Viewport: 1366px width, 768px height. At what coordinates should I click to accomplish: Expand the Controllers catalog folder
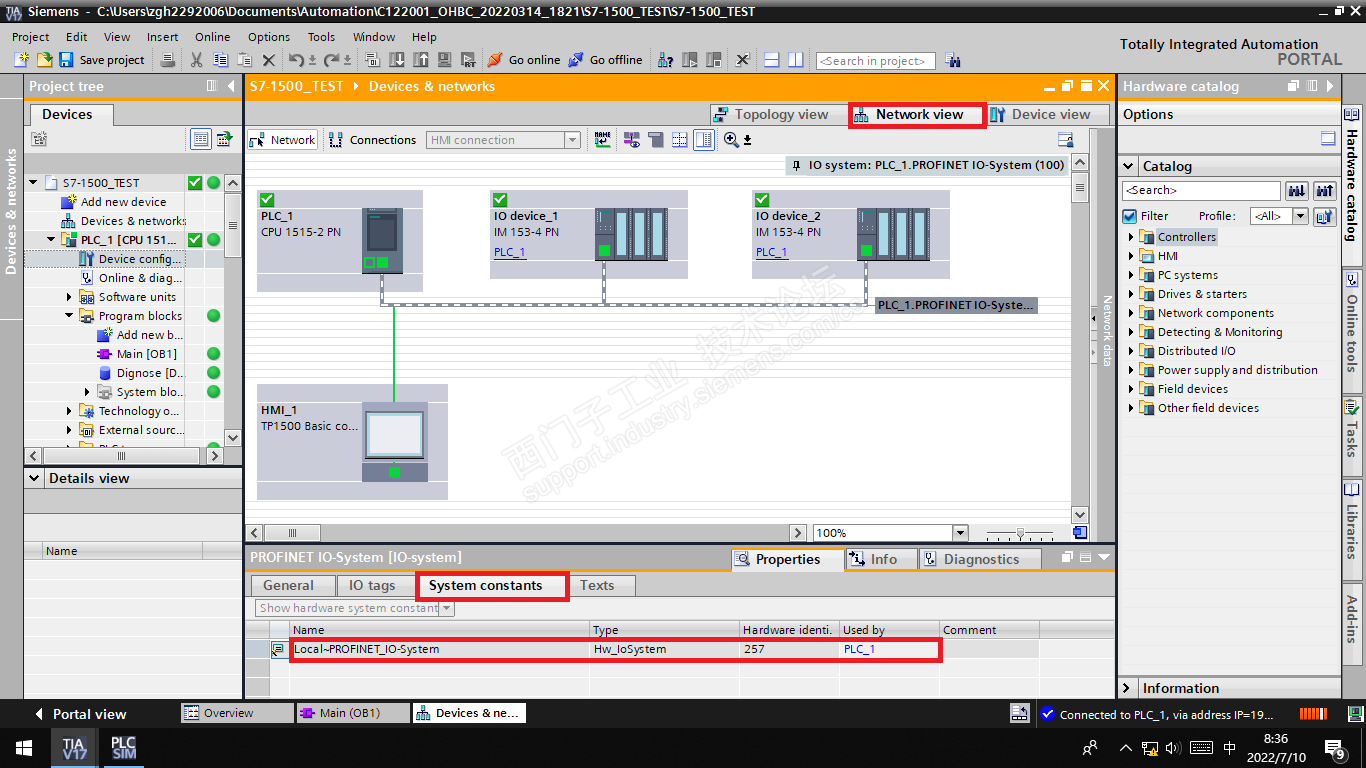[1133, 237]
